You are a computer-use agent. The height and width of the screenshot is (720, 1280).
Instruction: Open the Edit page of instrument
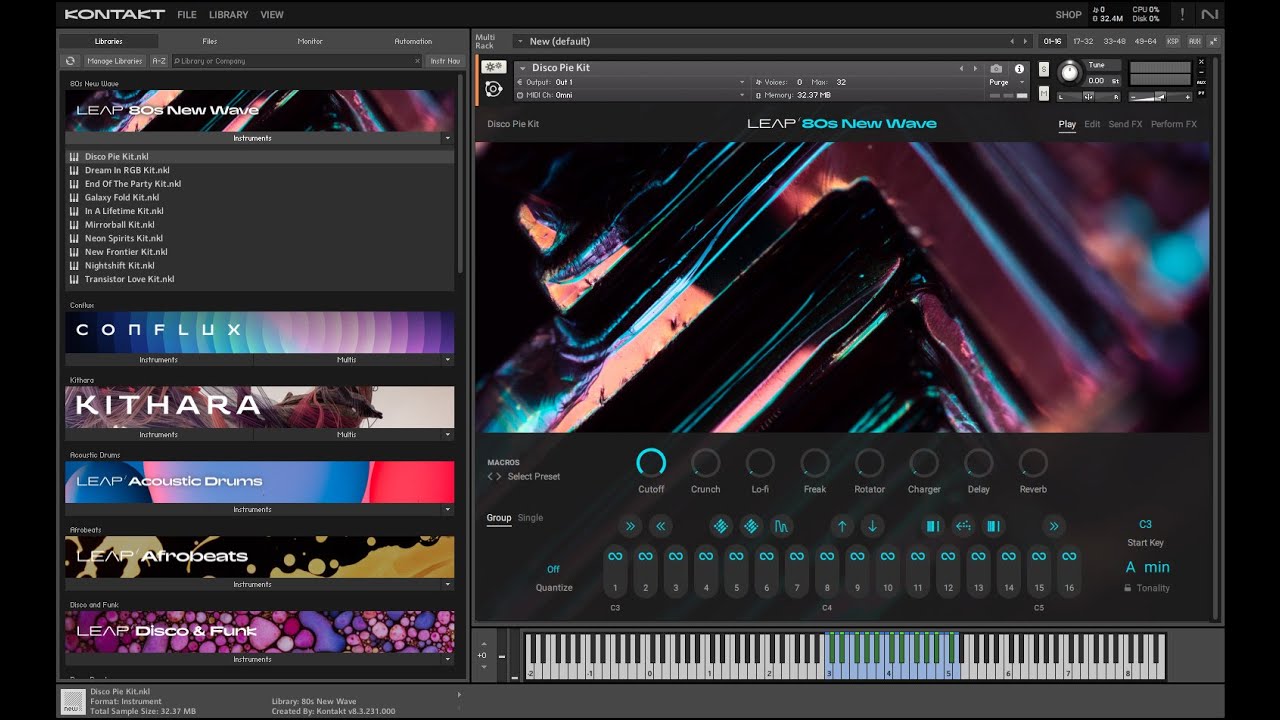[1092, 124]
